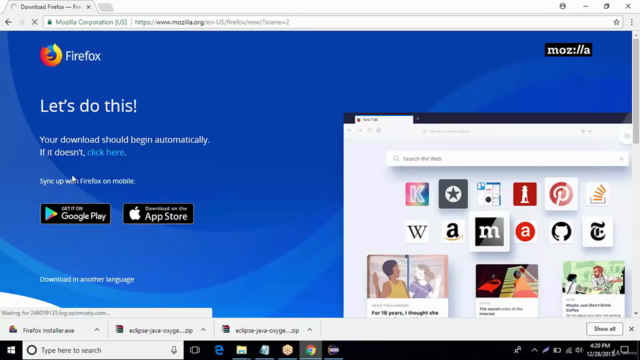640x360 pixels.
Task: Select the Download Firefox tab
Action: [51, 7]
